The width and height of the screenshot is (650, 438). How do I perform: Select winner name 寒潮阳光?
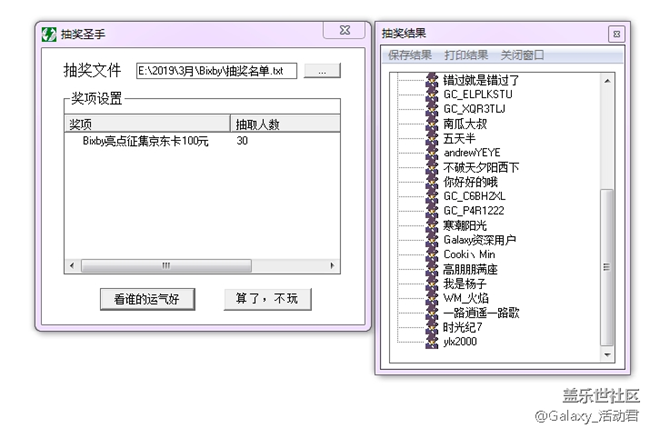pyautogui.click(x=465, y=225)
